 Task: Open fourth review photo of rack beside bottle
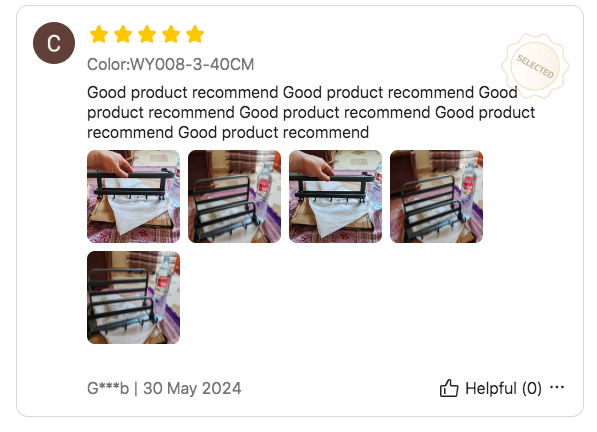[x=436, y=196]
